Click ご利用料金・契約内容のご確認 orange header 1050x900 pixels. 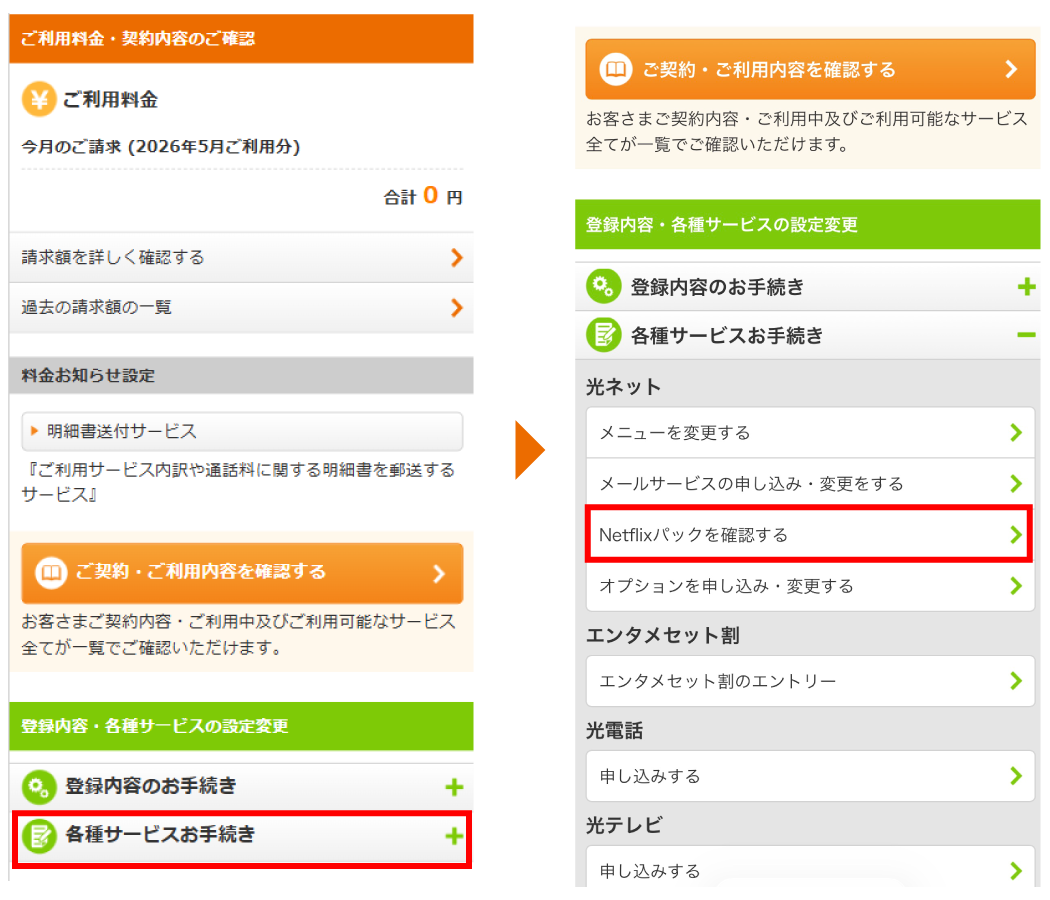pos(241,38)
